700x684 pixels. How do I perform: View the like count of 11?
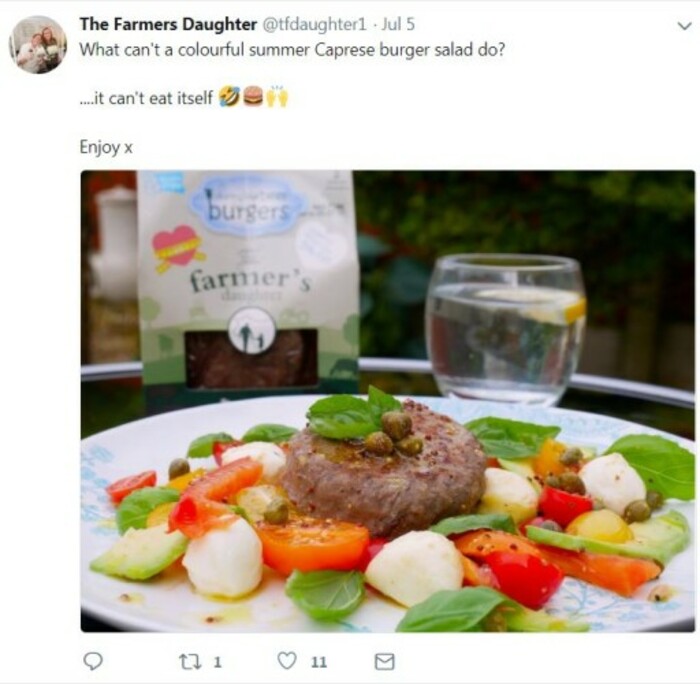318,661
